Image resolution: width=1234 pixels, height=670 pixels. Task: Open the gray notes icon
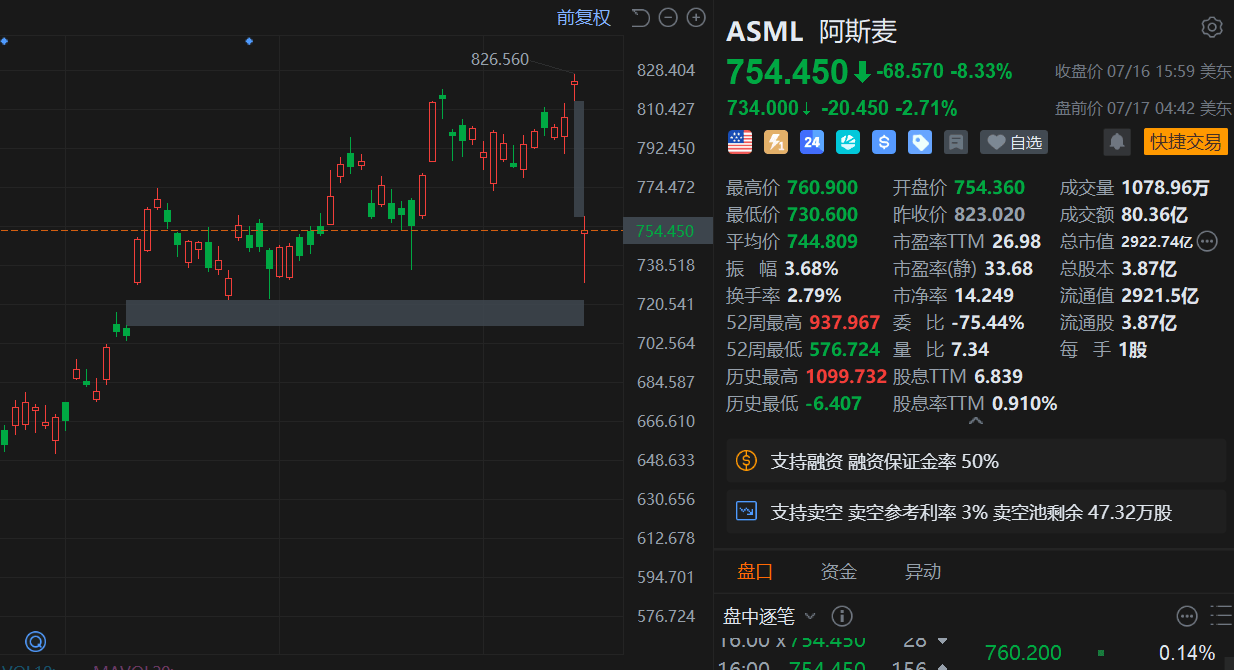tap(956, 142)
